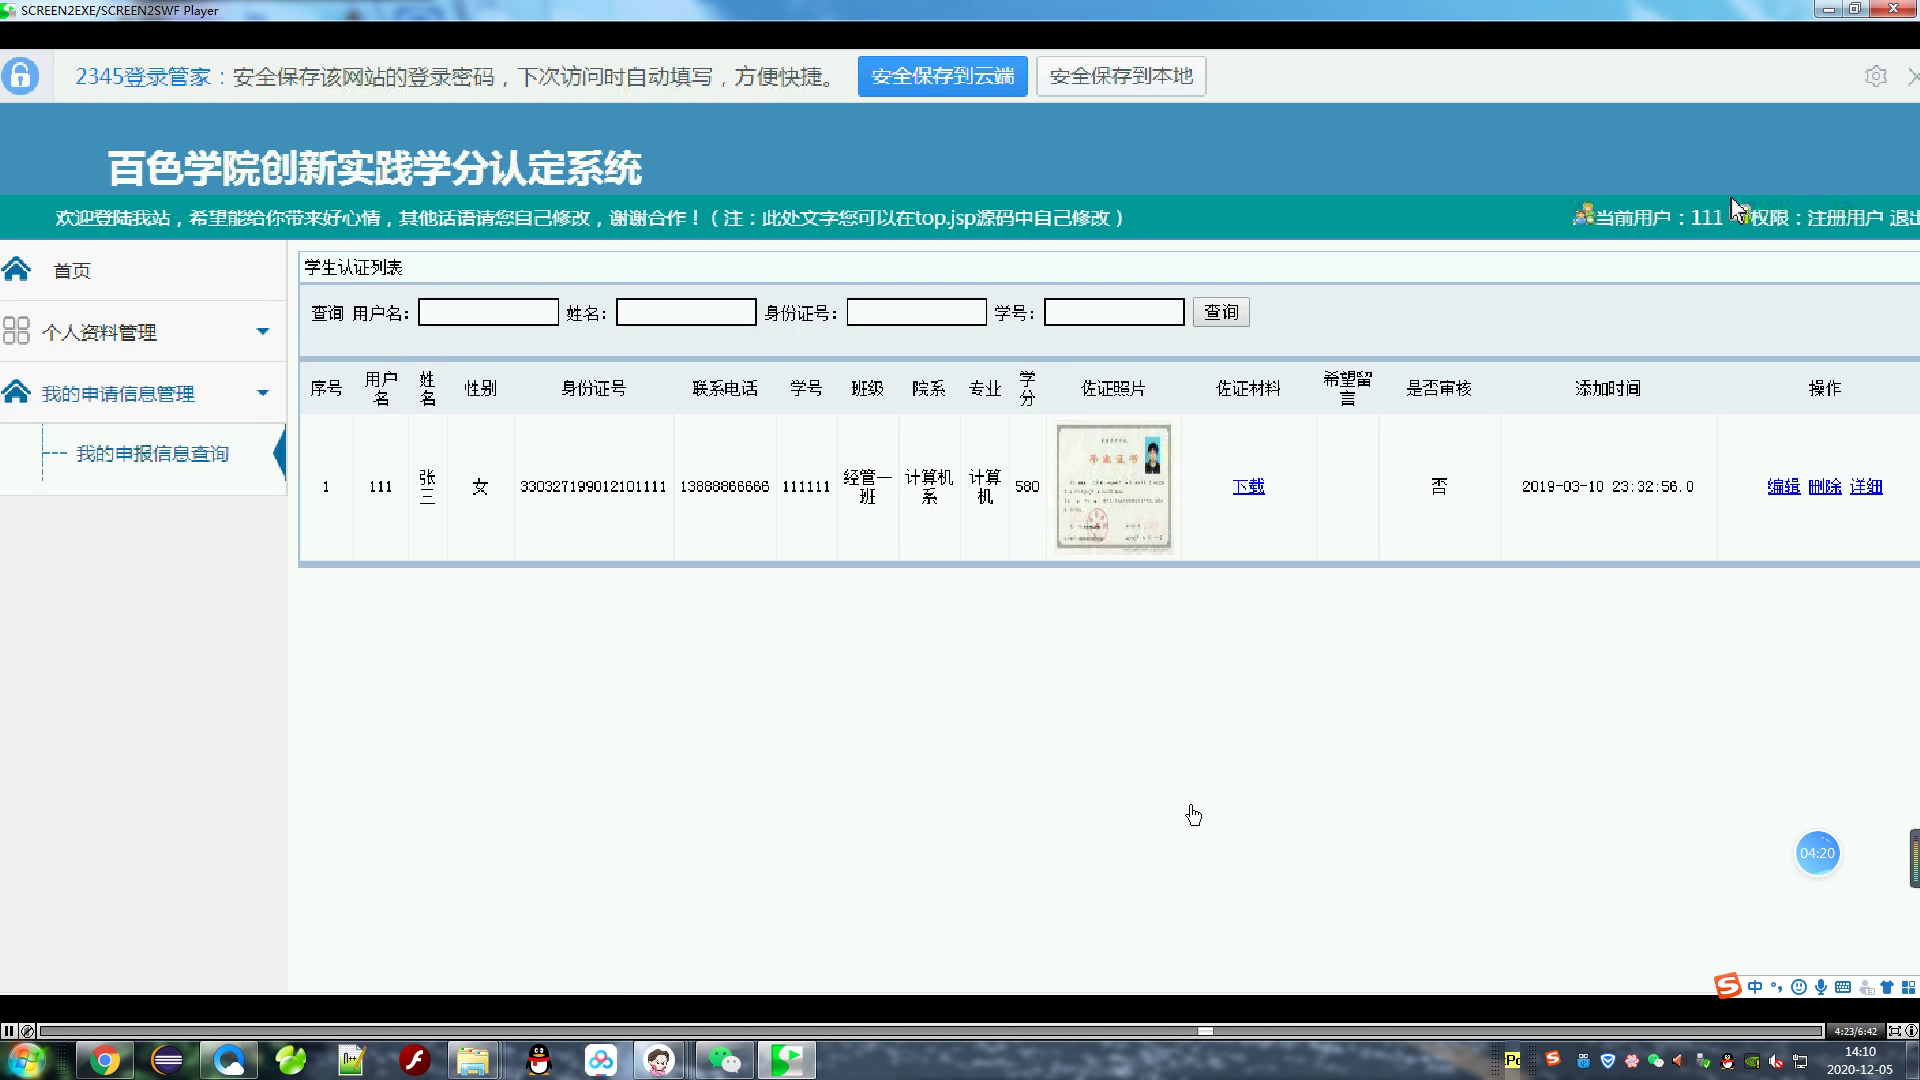The height and width of the screenshot is (1080, 1920).
Task: Click 退出 logout link
Action: point(1904,217)
